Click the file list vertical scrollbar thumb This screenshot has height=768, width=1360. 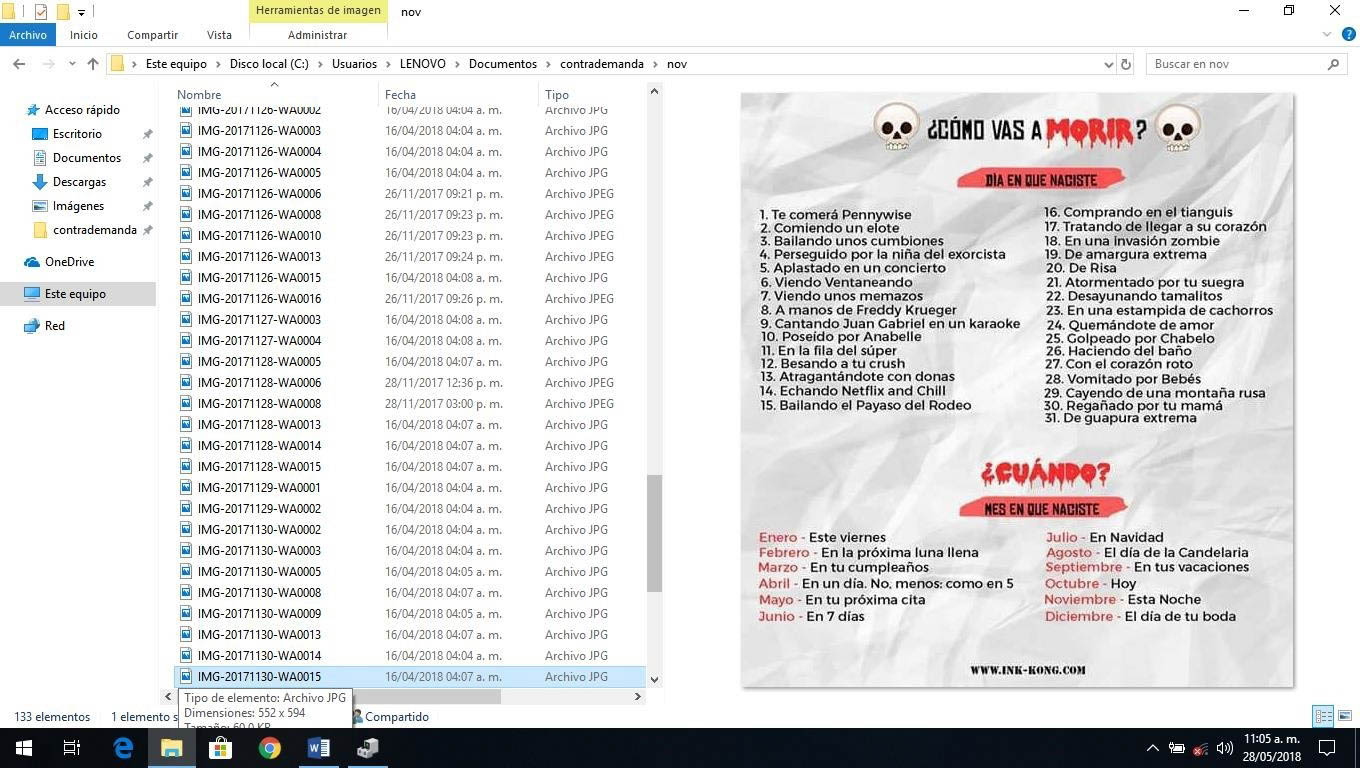[x=655, y=532]
